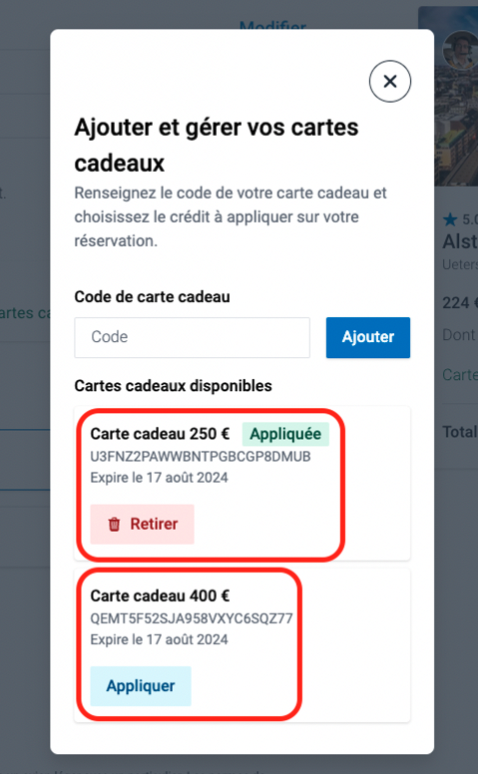This screenshot has width=478, height=774.
Task: Apply the 400 € gift card with Appliquer
Action: pyautogui.click(x=141, y=686)
